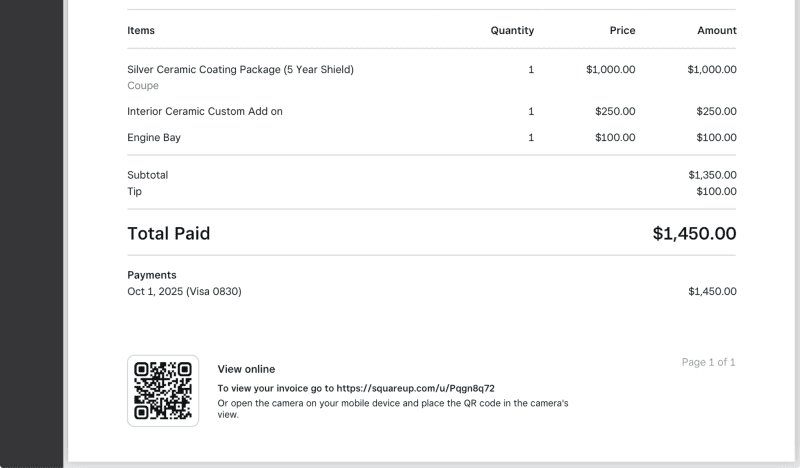The image size is (800, 468).
Task: Select the Oct 1, 2025 Visa payment entry
Action: click(184, 292)
